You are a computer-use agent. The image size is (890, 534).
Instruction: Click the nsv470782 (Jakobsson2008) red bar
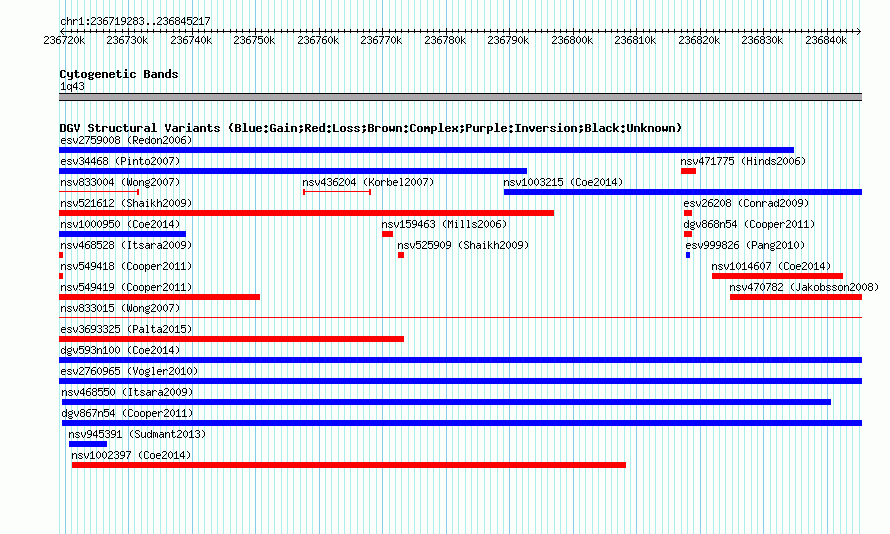click(x=796, y=297)
